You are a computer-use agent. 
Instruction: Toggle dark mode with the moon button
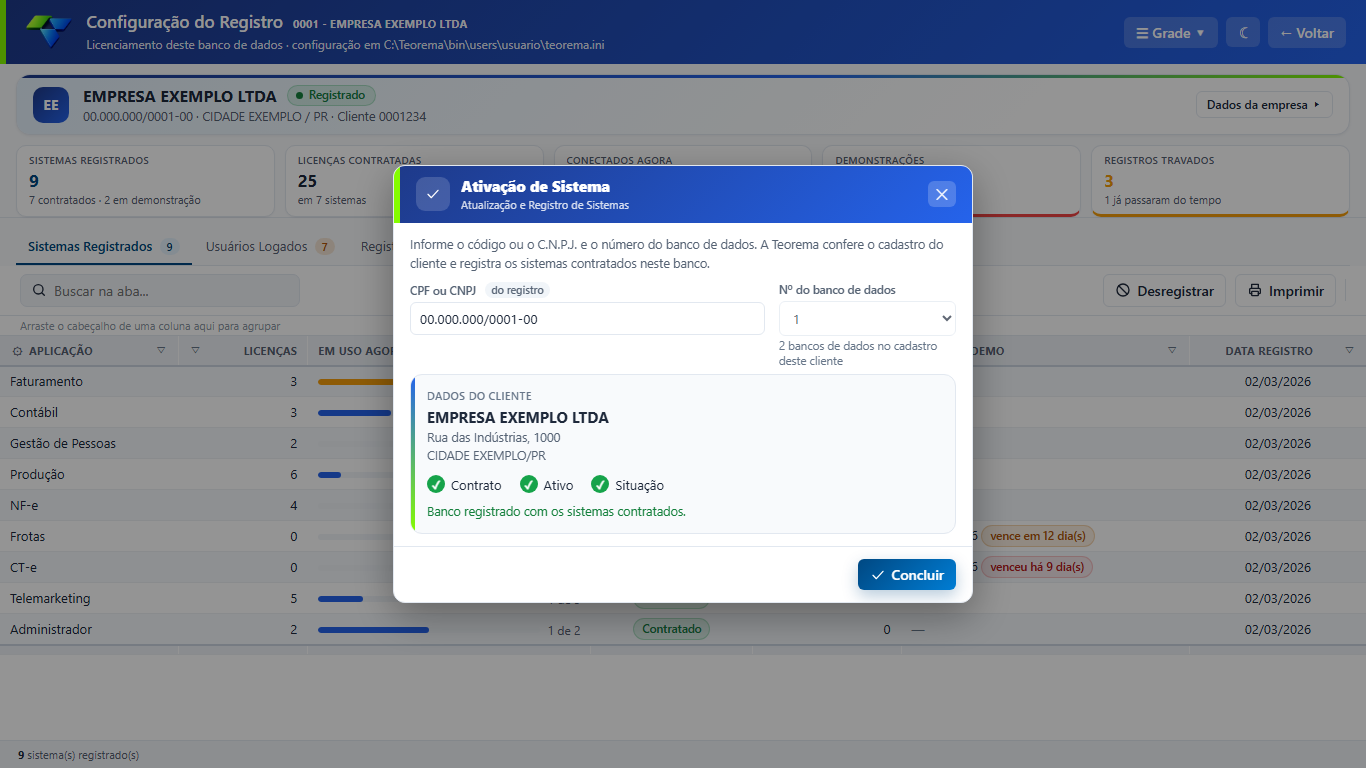[1243, 33]
